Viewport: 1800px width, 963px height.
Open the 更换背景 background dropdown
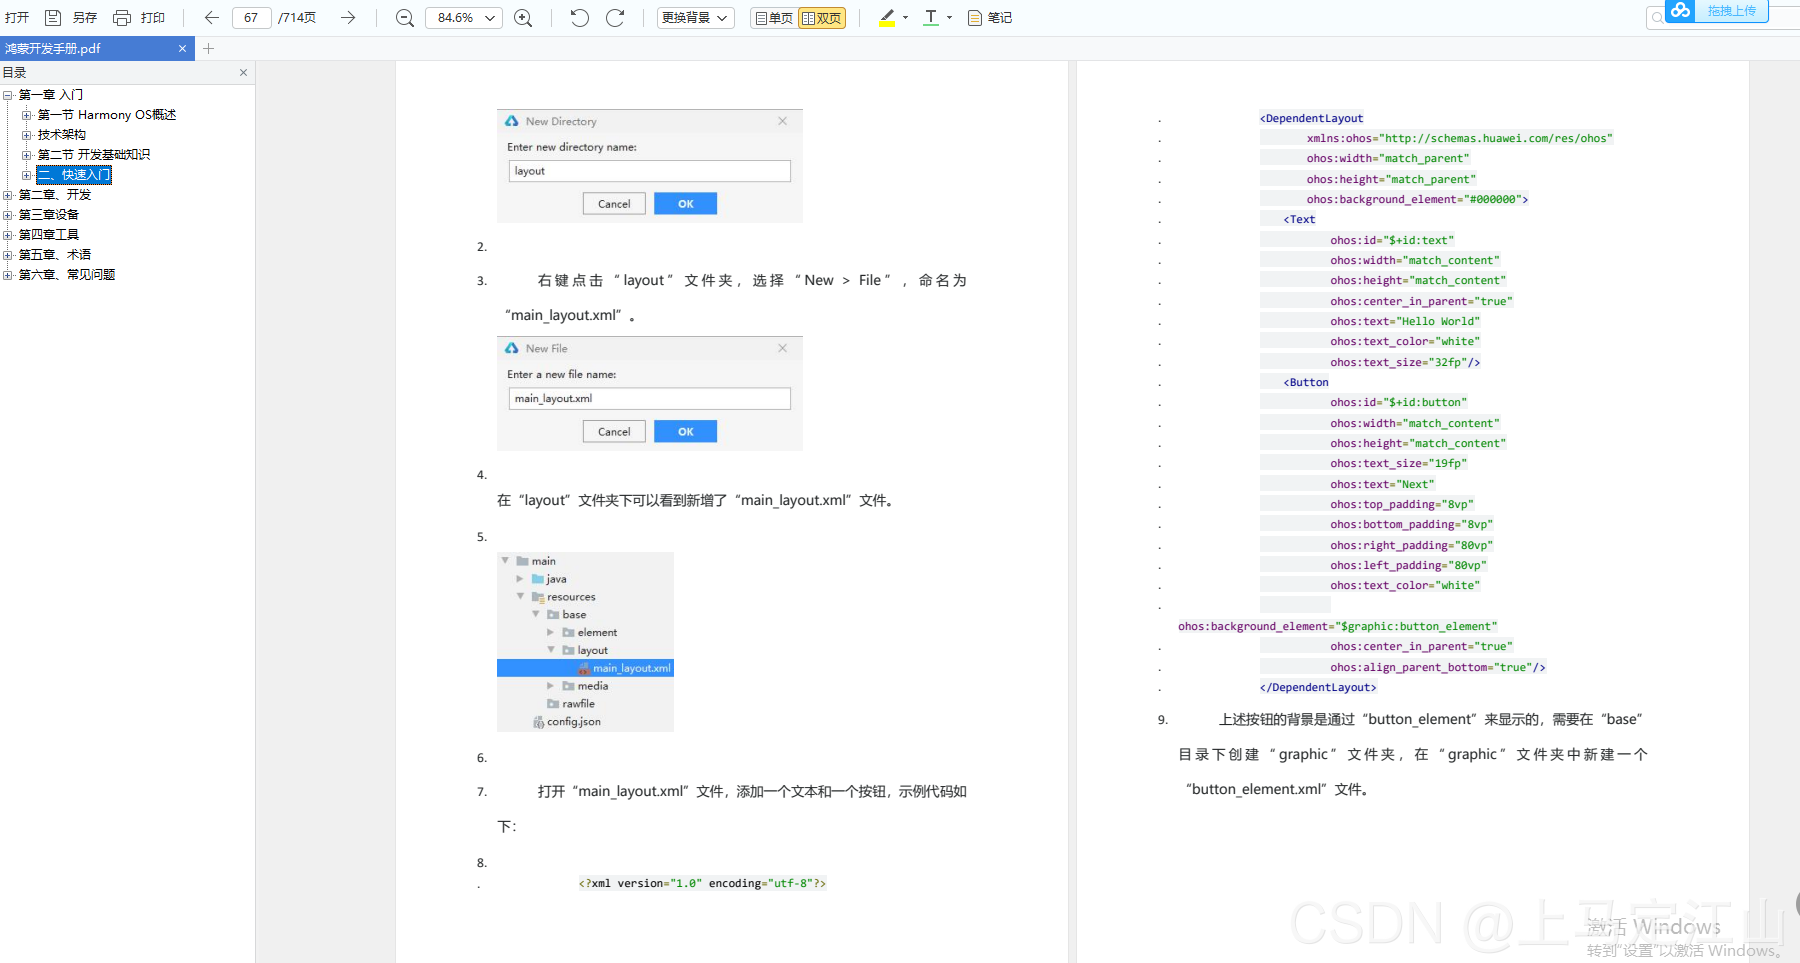click(696, 17)
